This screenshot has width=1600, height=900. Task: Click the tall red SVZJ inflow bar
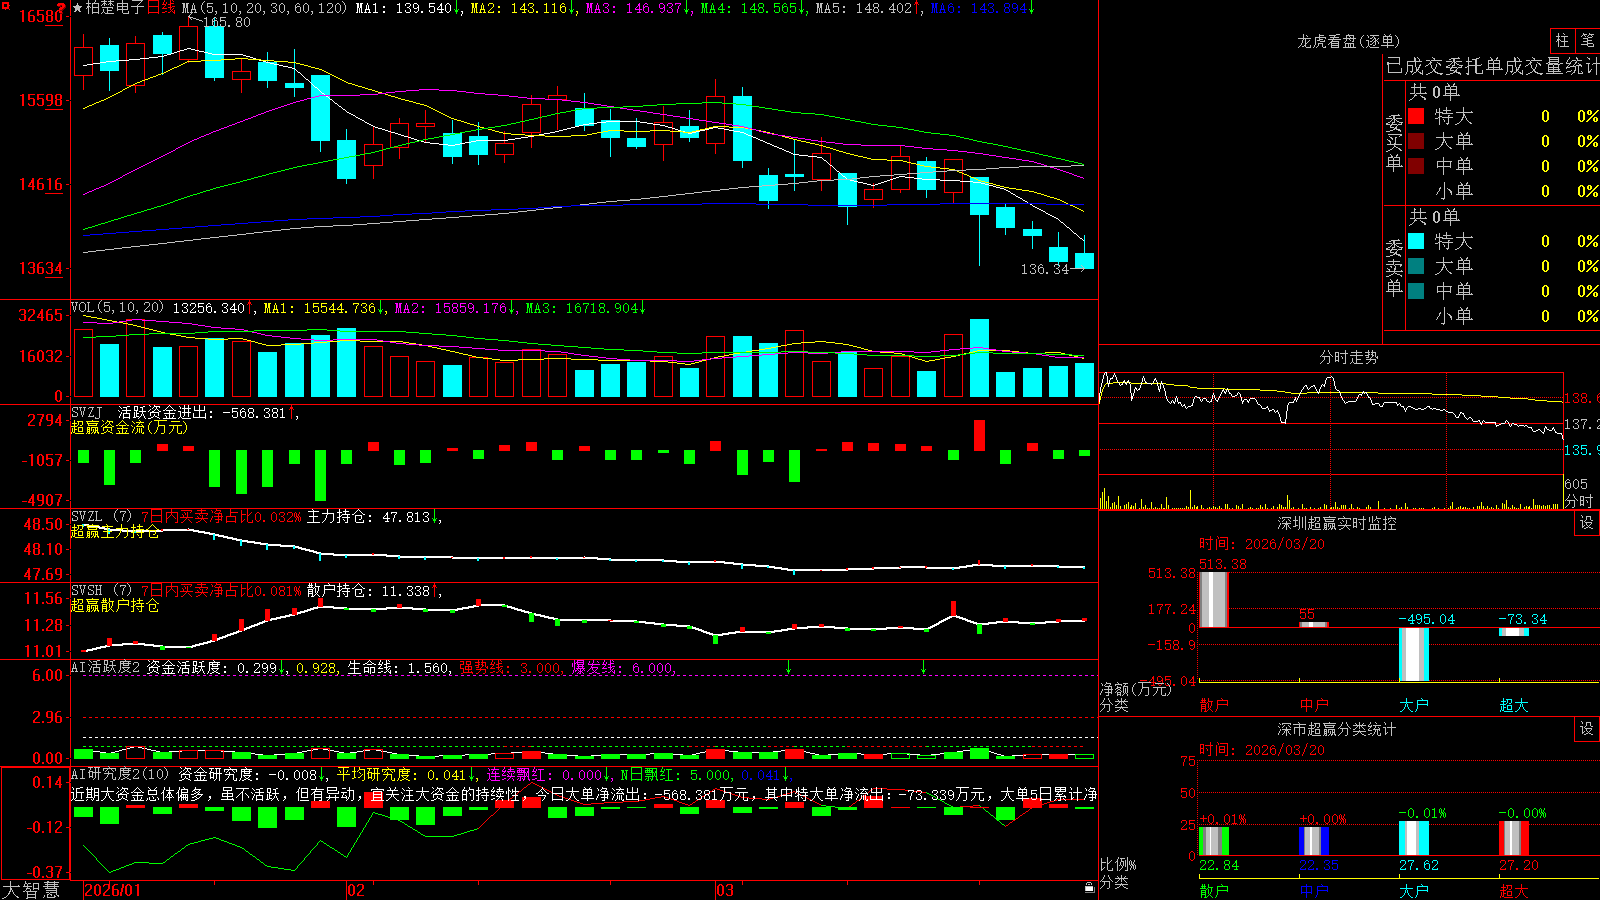tap(980, 435)
